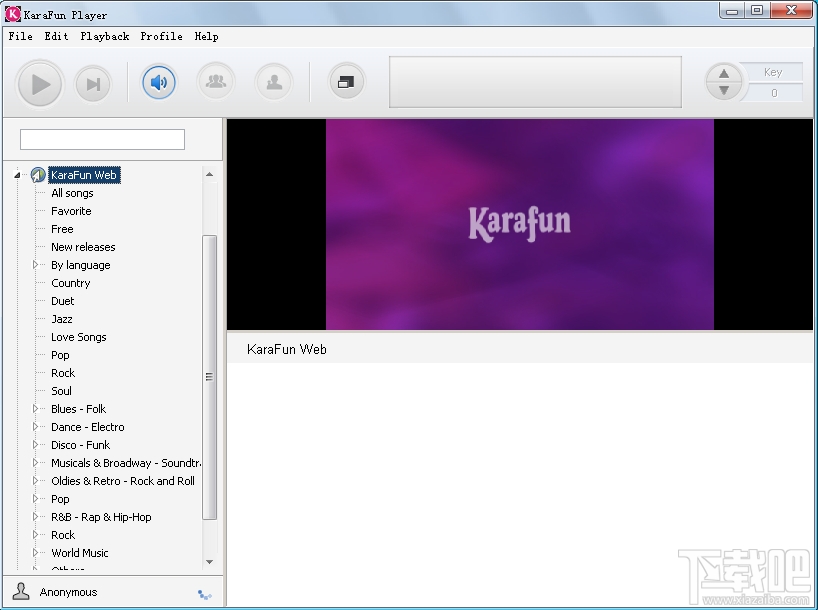Click the search input field
The width and height of the screenshot is (818, 610).
click(x=102, y=139)
